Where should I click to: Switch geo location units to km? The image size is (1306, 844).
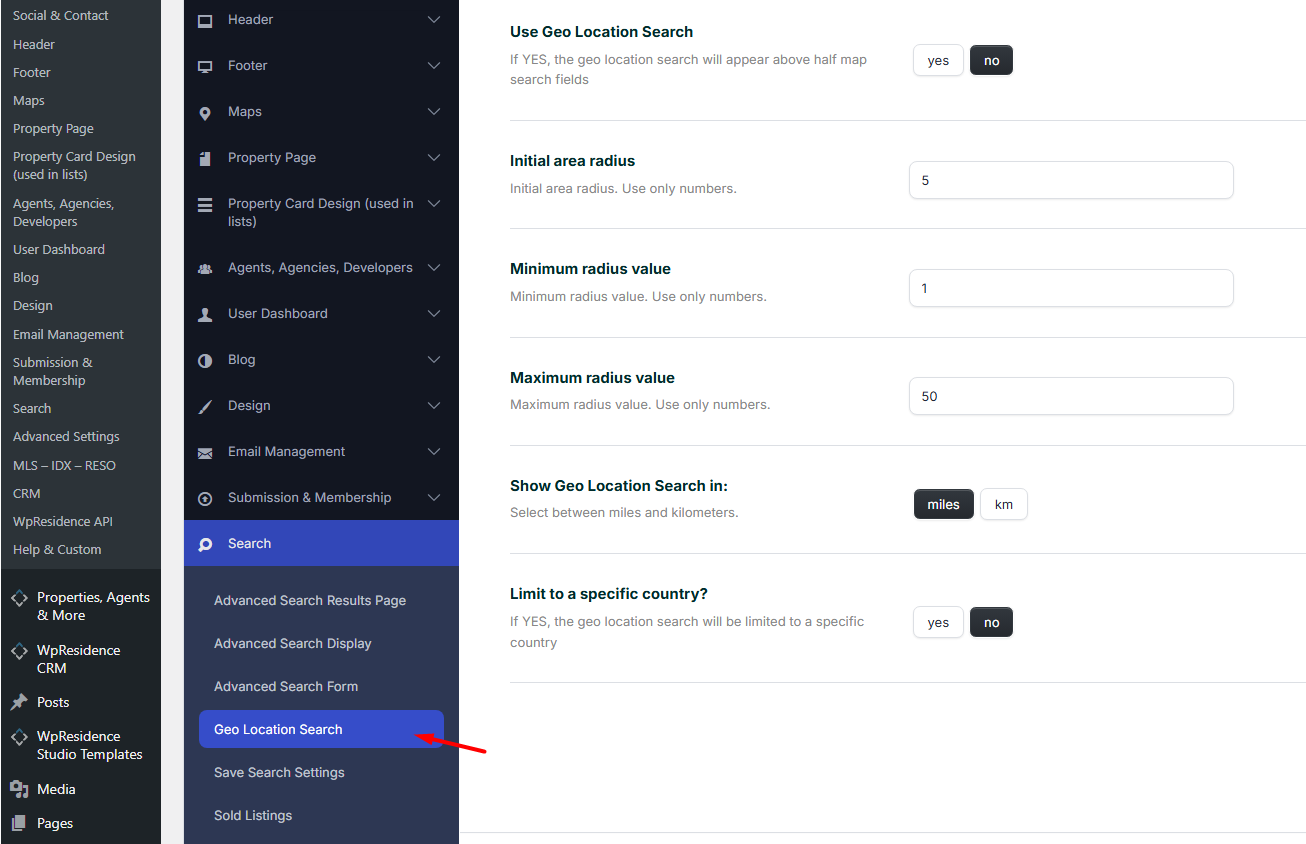tap(1003, 505)
